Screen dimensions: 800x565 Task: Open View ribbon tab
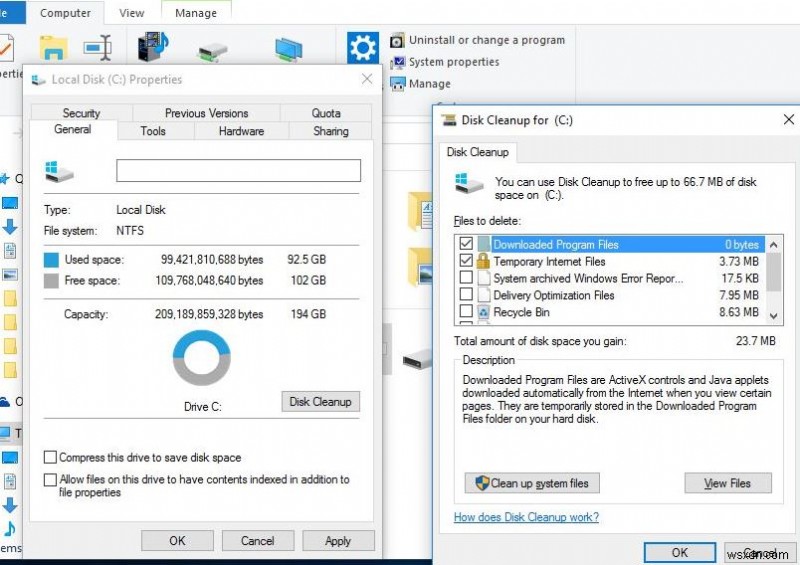click(132, 13)
